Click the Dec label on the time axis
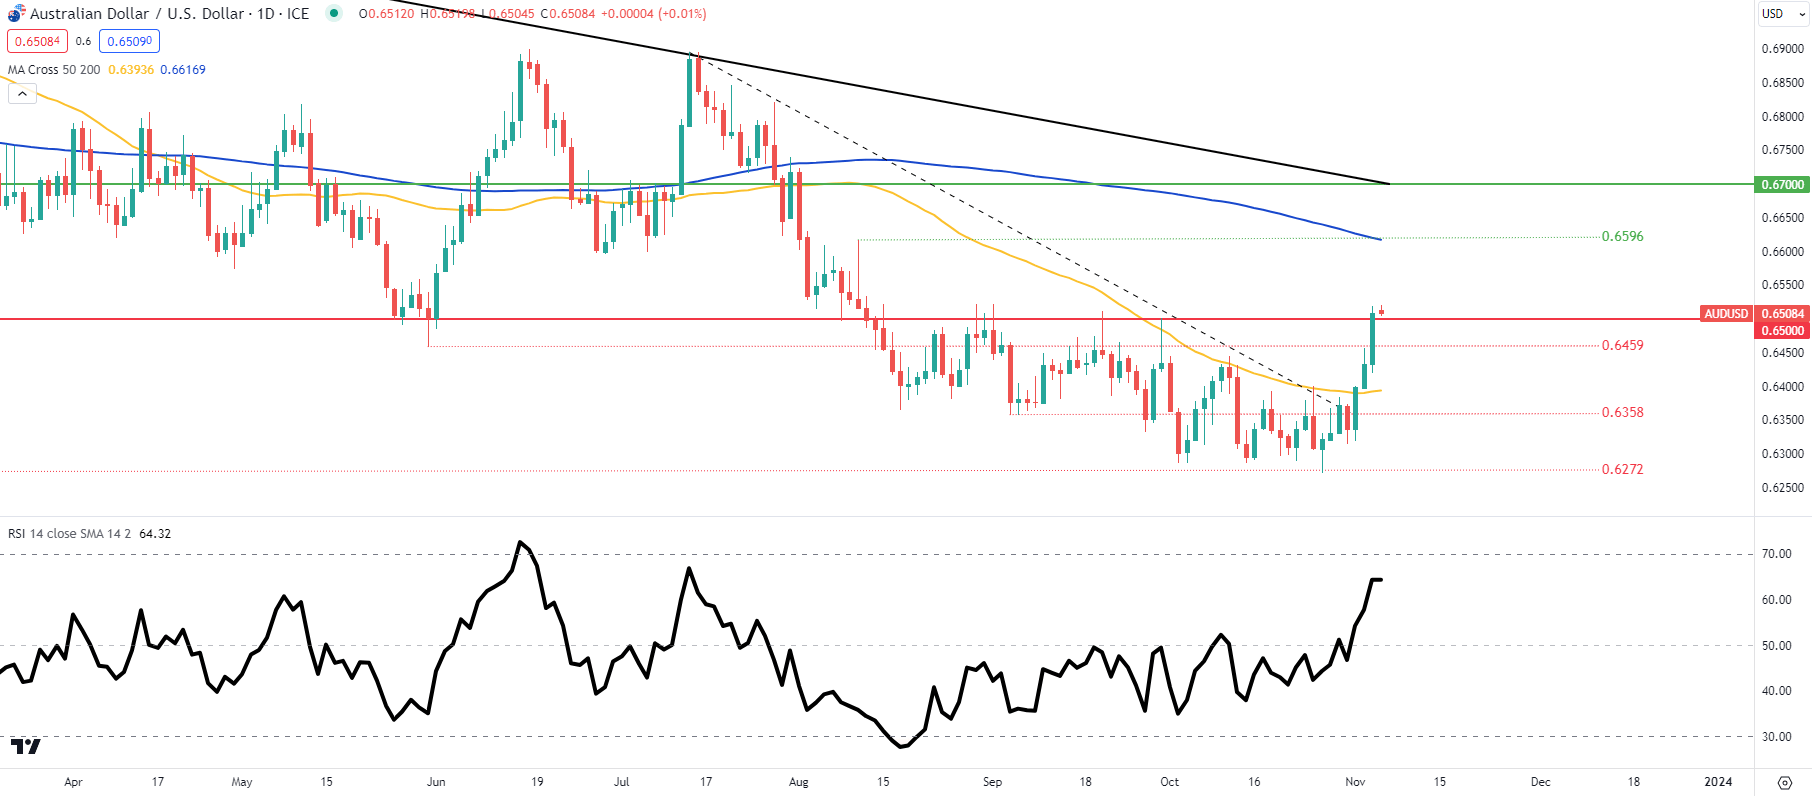Screen dimensions: 1812x796 point(1541,782)
